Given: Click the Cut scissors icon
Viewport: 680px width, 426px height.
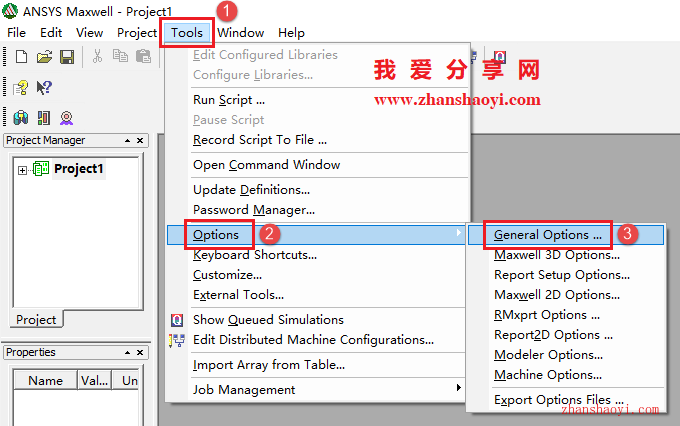Looking at the screenshot, I should tap(97, 56).
